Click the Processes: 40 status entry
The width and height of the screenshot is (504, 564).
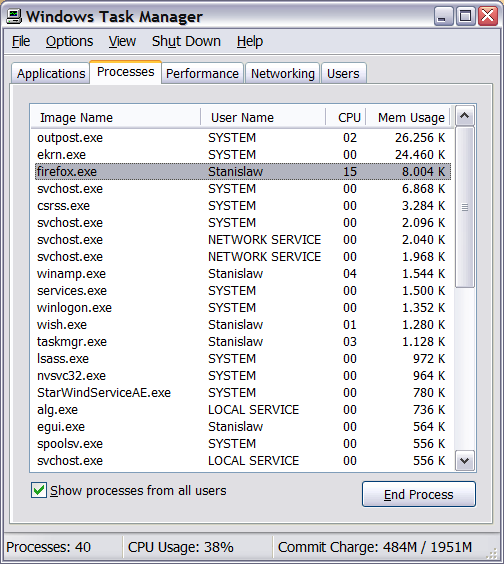point(49,547)
